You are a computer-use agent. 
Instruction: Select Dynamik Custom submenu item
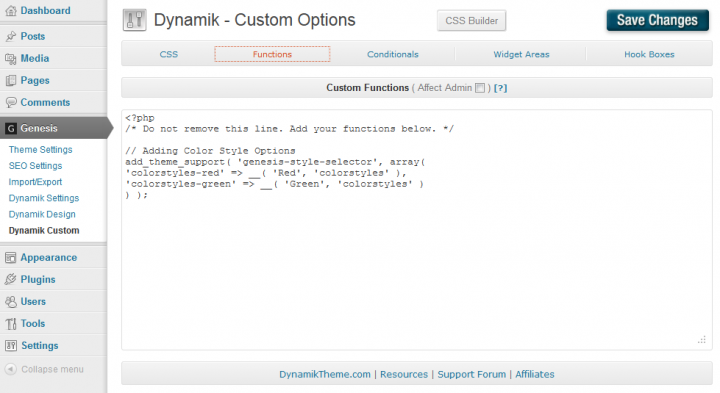44,230
